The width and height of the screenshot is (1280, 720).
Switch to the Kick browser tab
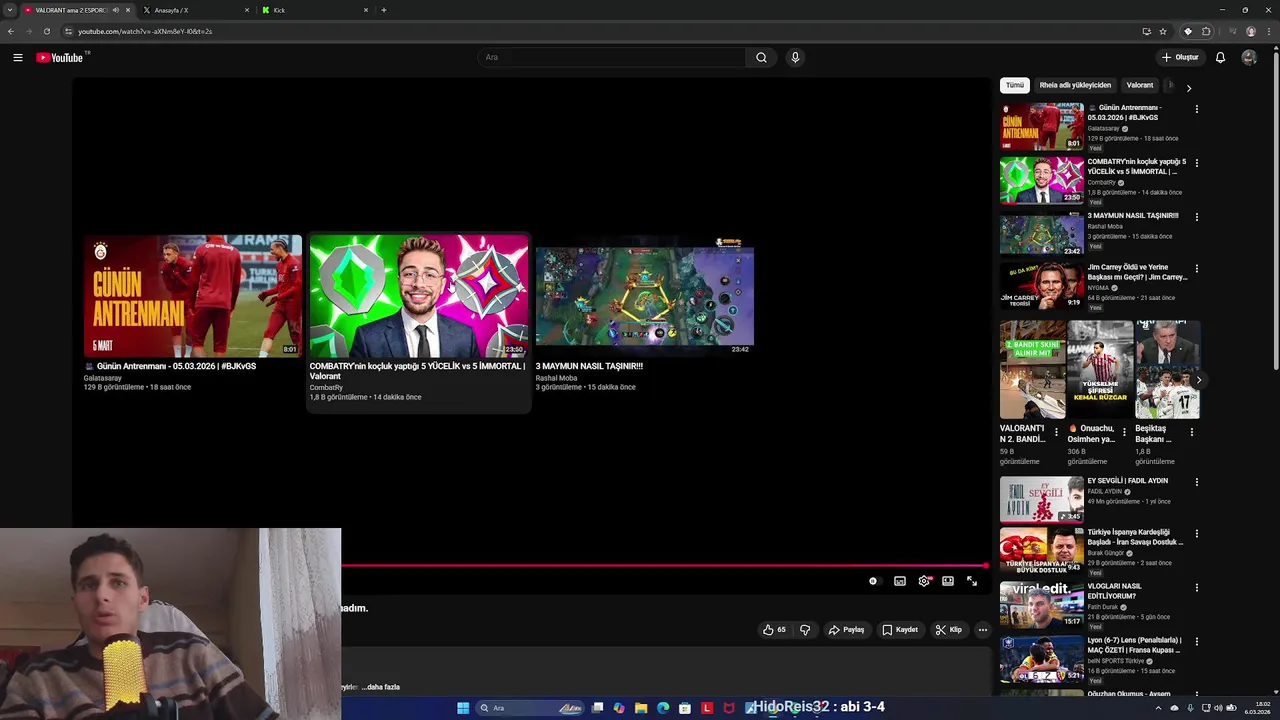314,10
